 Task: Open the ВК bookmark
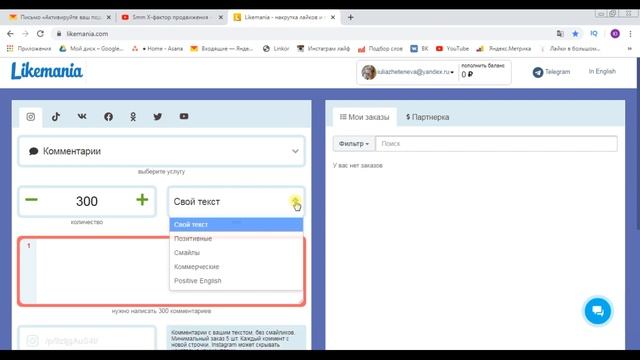(419, 49)
